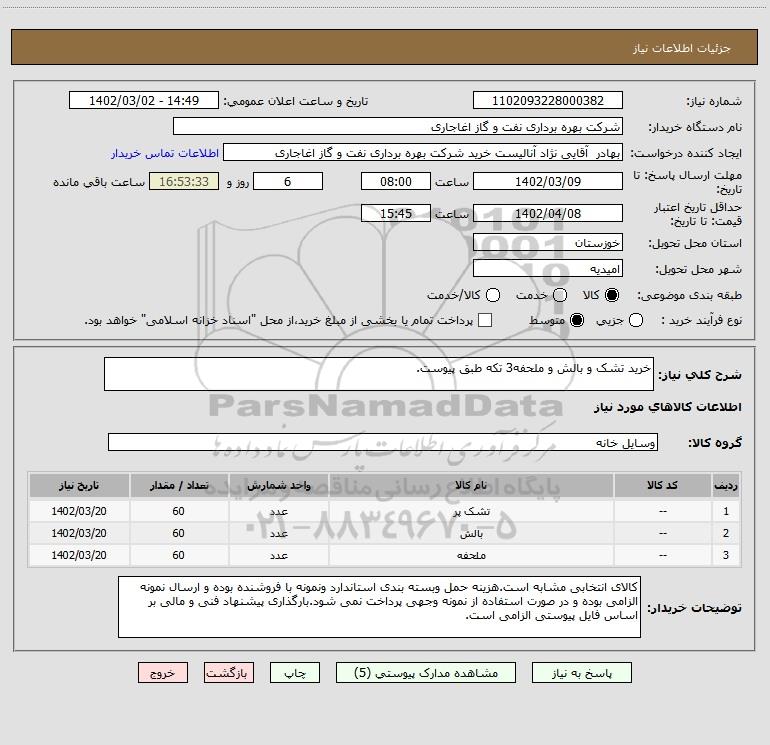
Task: Click row number 1 in the table
Action: click(x=726, y=511)
